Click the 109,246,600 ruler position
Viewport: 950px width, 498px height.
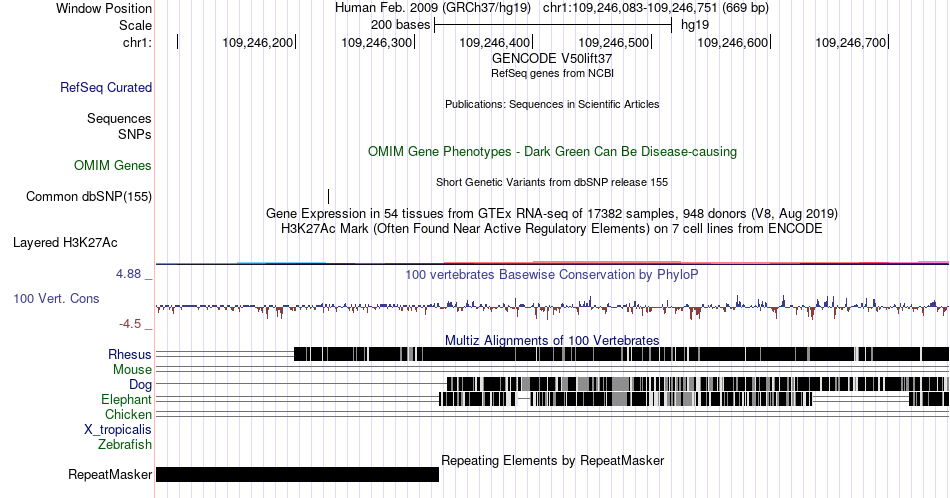point(732,42)
